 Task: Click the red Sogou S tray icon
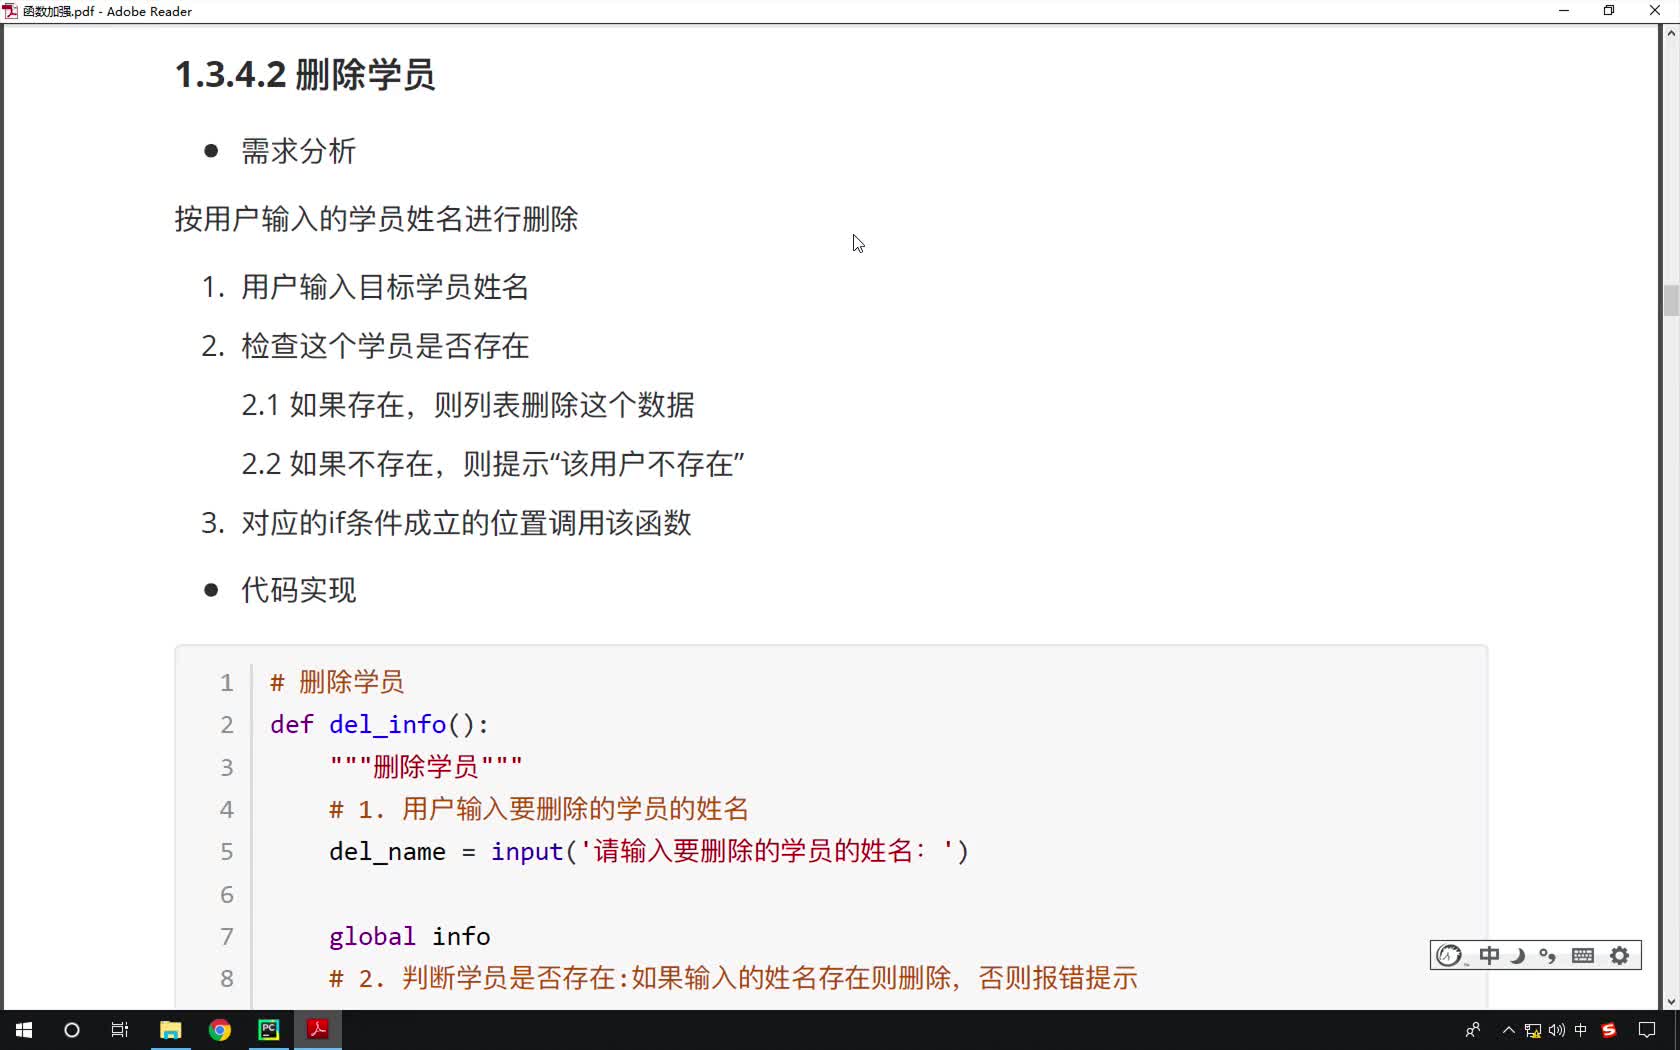[x=1609, y=1030]
